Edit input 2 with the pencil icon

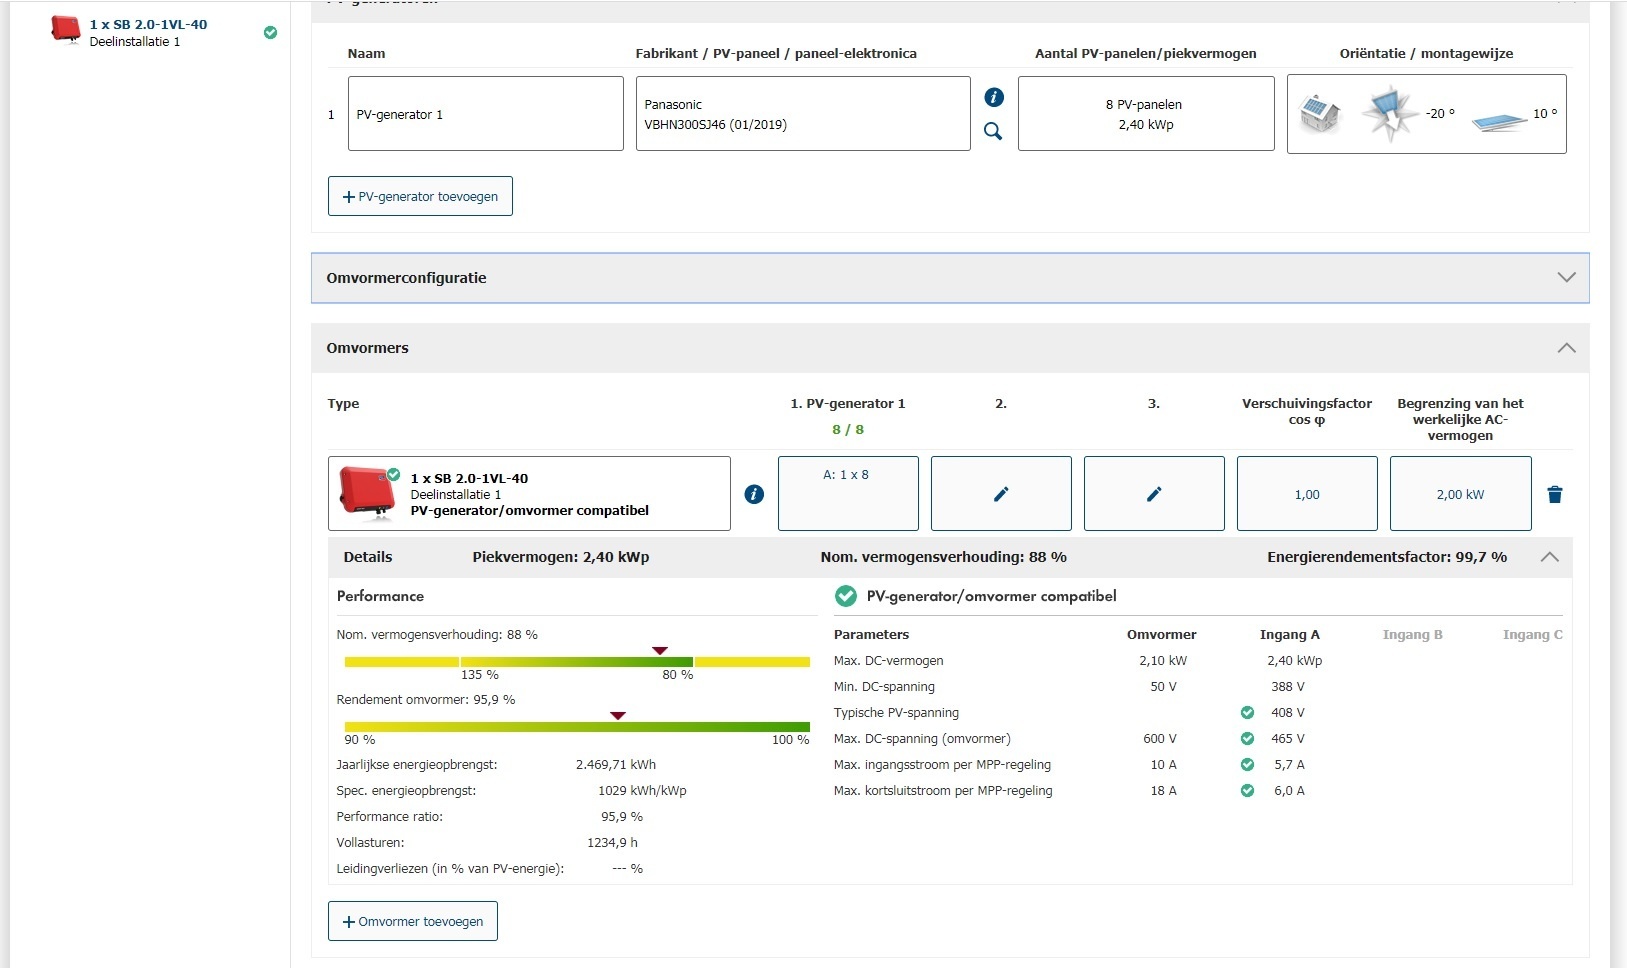tap(1001, 494)
